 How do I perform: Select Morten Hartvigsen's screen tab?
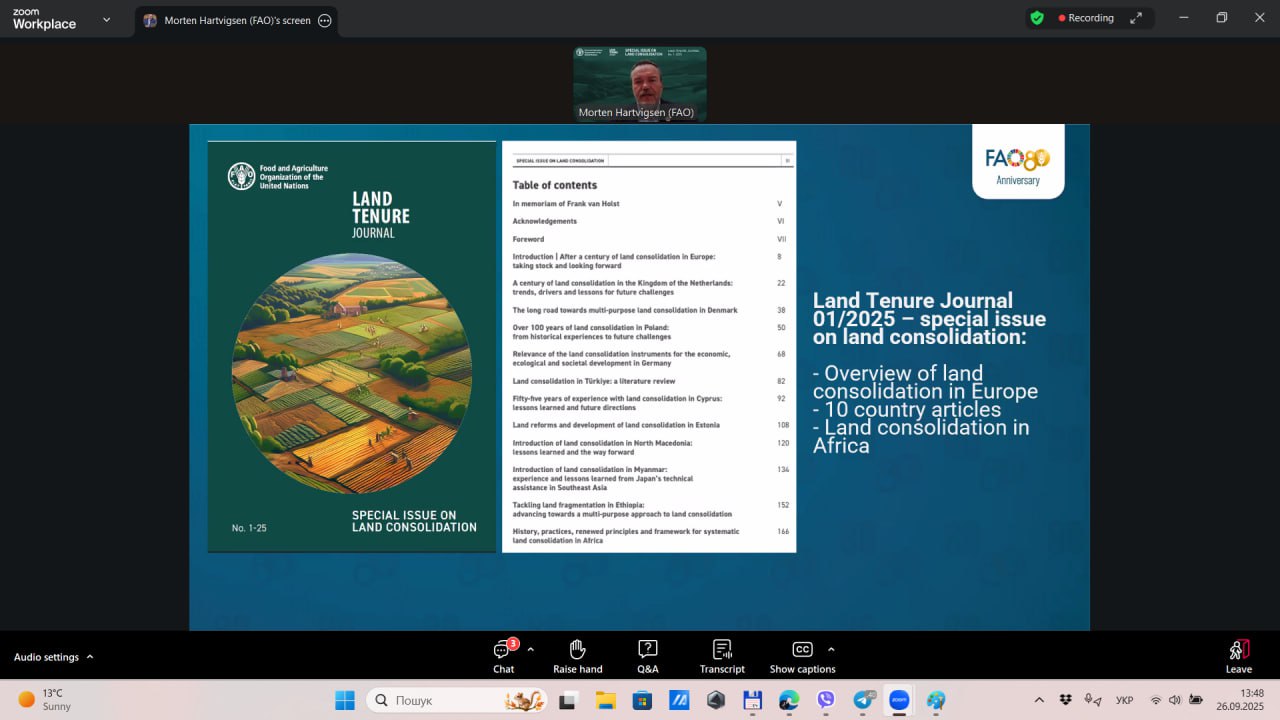click(x=228, y=21)
